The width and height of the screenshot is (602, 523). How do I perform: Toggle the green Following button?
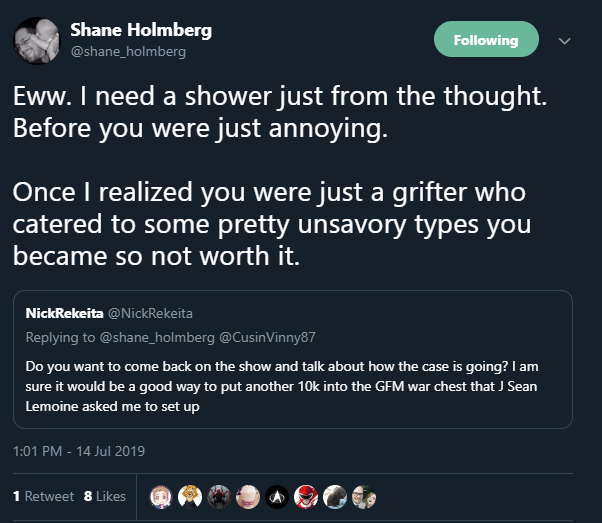tap(486, 39)
